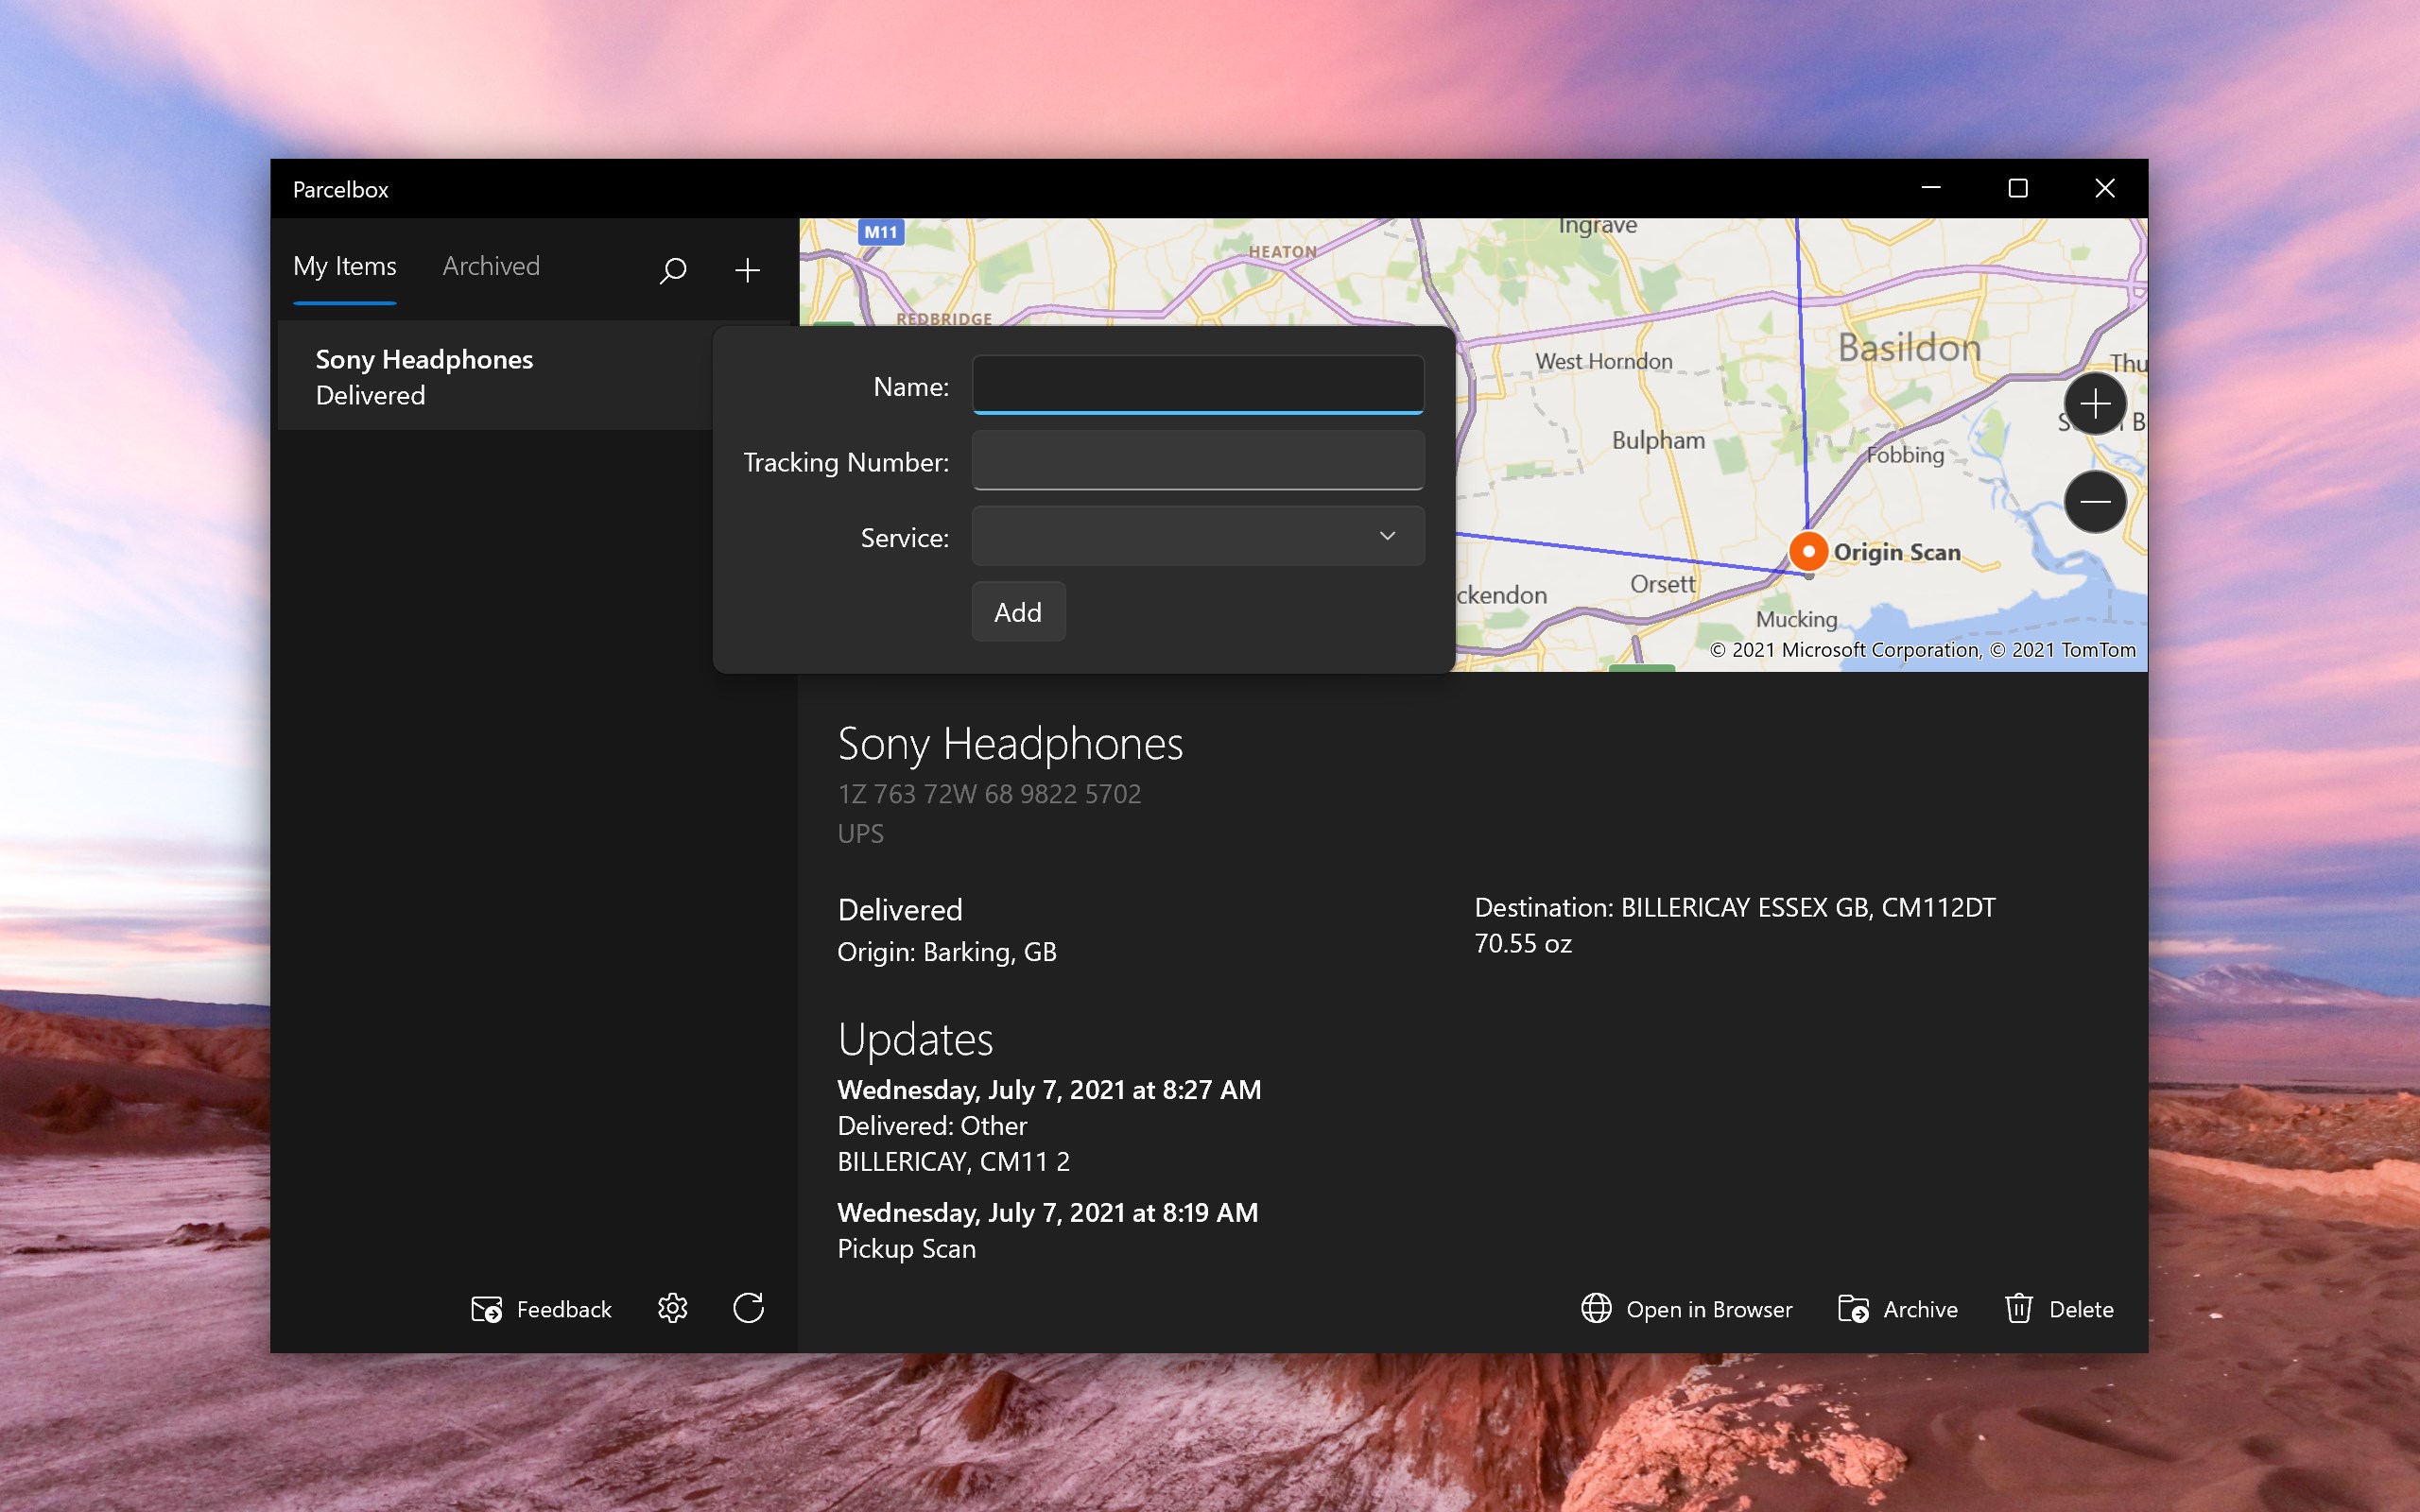Click the Tracking Number input field
Screen dimensions: 2420x1512
[1196, 460]
